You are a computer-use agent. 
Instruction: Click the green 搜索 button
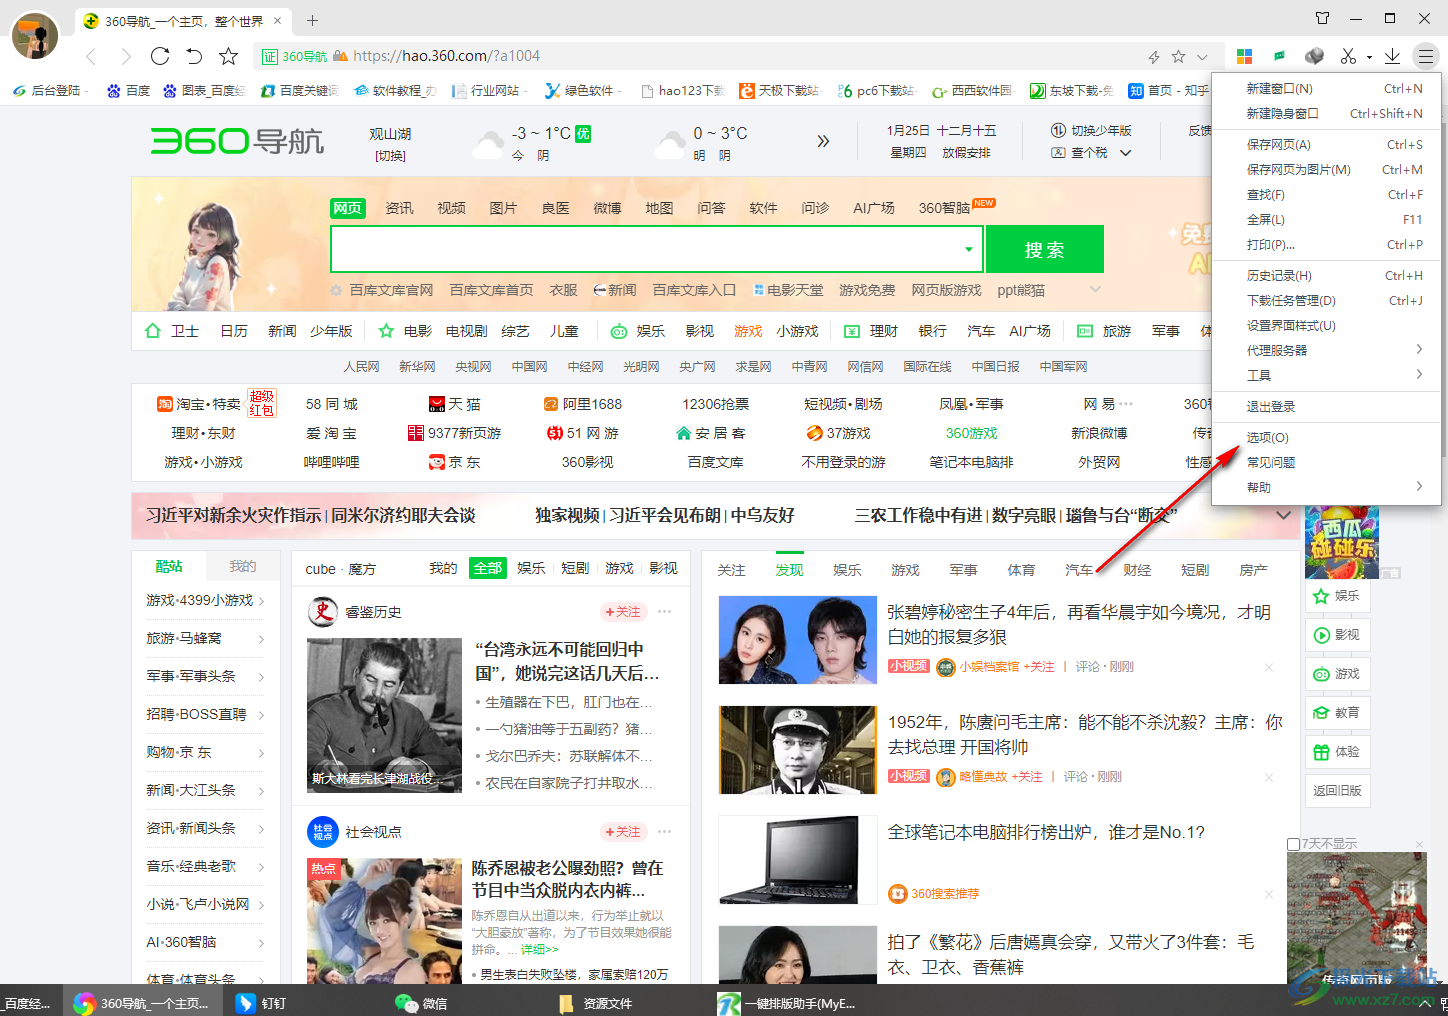[x=1045, y=249]
